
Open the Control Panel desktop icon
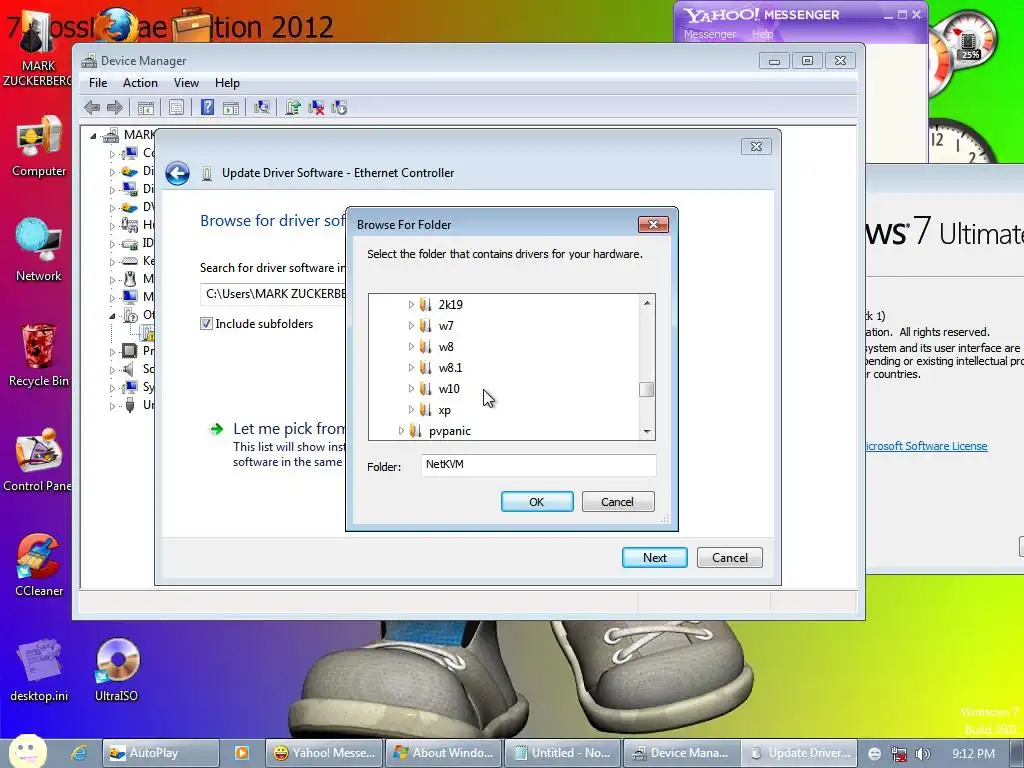tap(39, 460)
